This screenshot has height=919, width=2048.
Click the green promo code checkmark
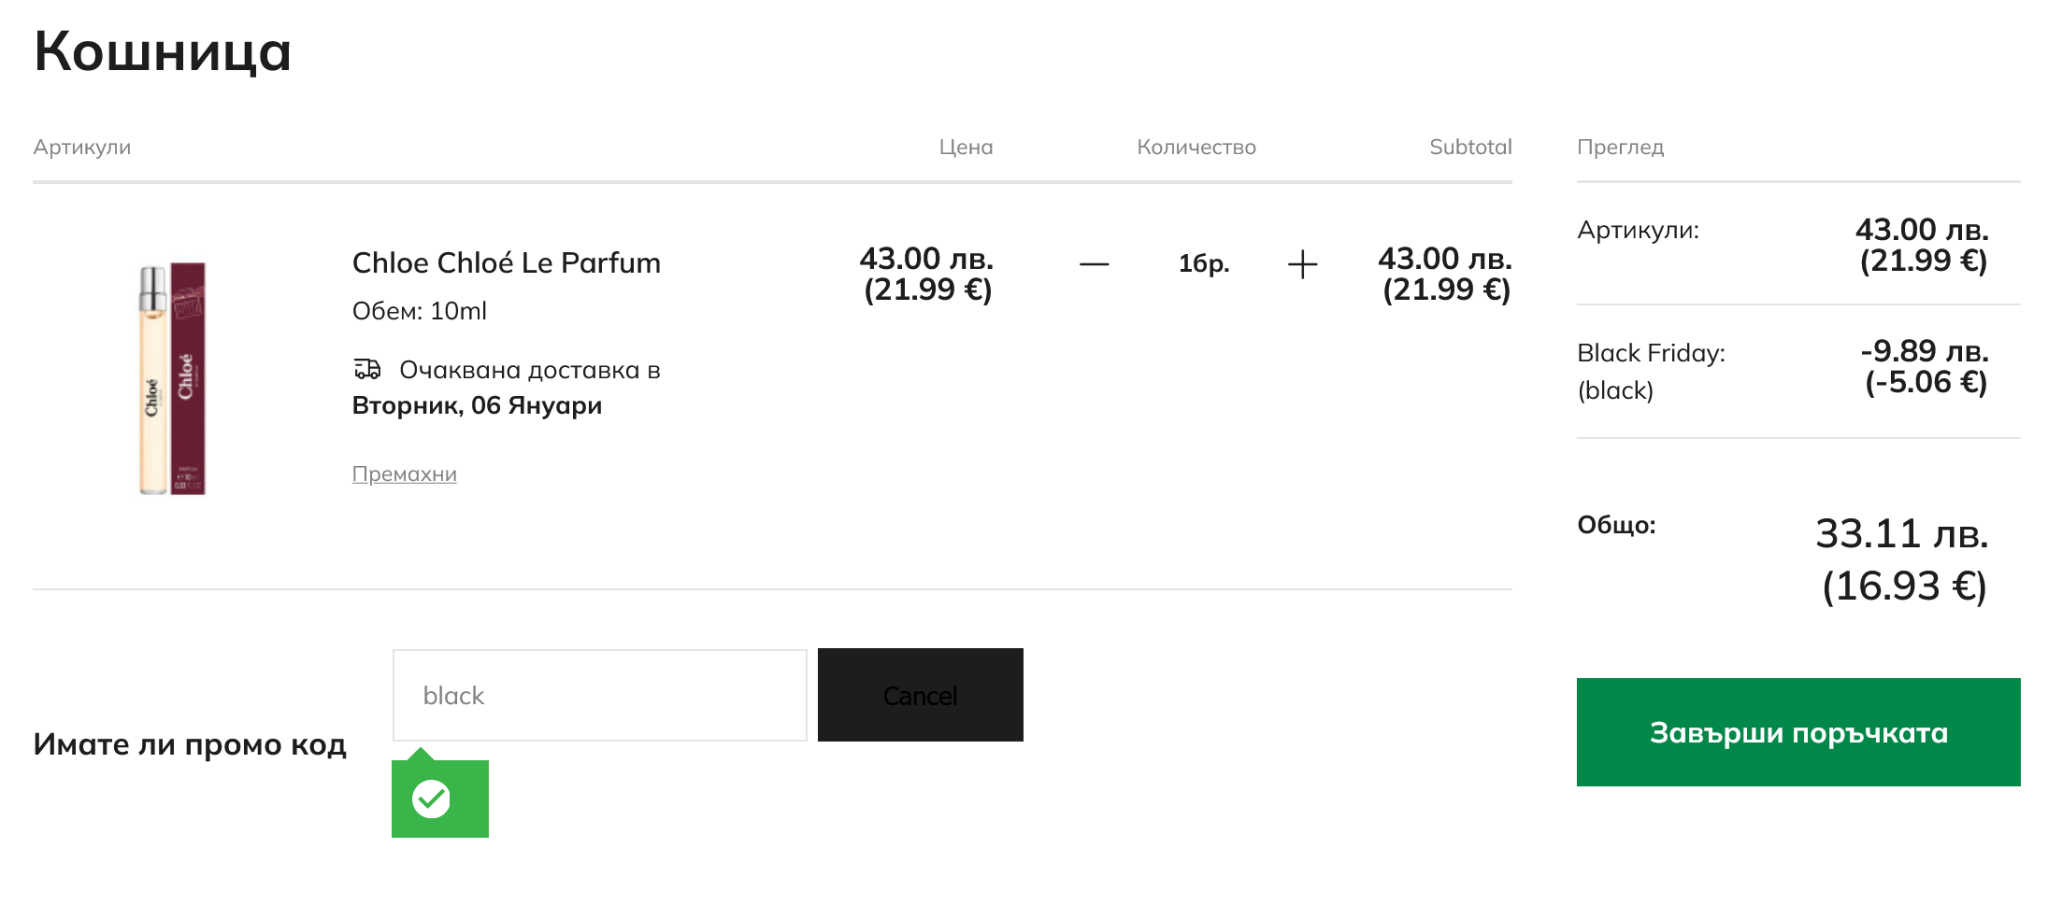[x=432, y=799]
